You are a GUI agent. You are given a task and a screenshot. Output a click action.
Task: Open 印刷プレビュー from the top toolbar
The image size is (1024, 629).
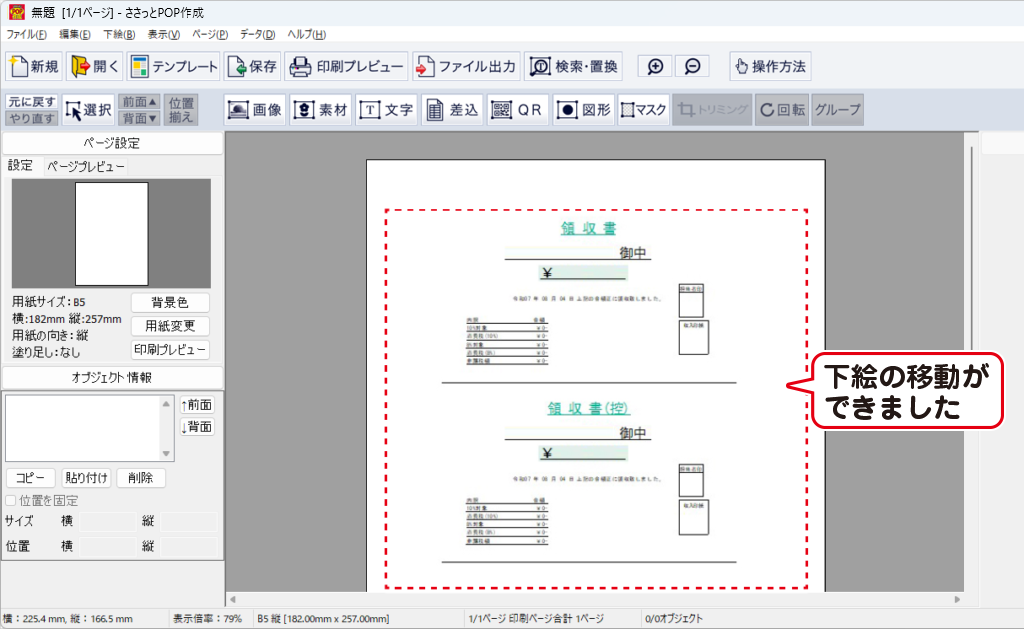coord(347,67)
